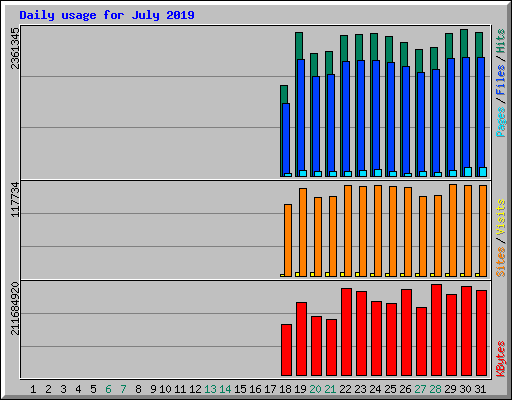Screen dimensions: 512x400
Task: Click the red KBytes bar for day 22
Action: (346, 332)
